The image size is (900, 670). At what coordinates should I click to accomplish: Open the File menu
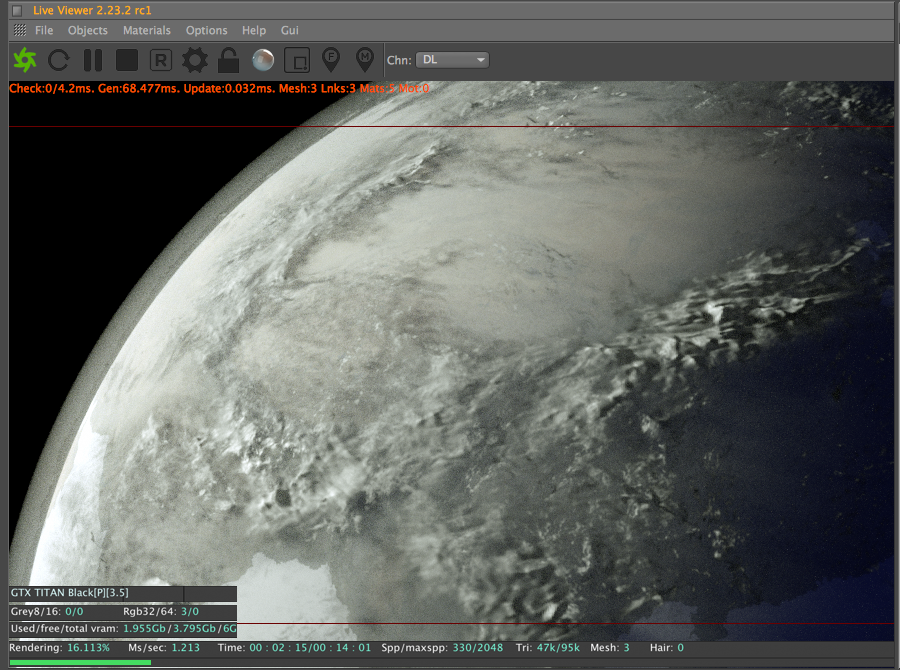tap(44, 30)
